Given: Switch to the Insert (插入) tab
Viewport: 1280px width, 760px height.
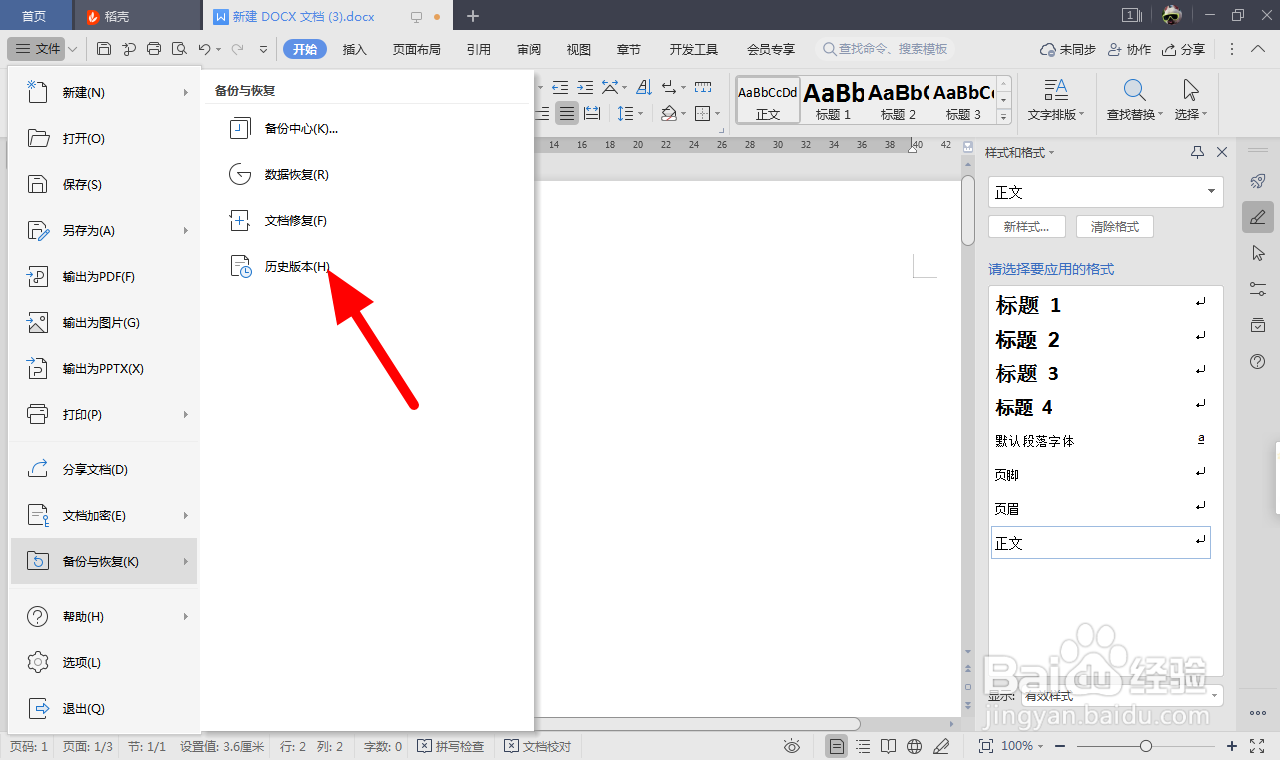Looking at the screenshot, I should click(x=355, y=49).
